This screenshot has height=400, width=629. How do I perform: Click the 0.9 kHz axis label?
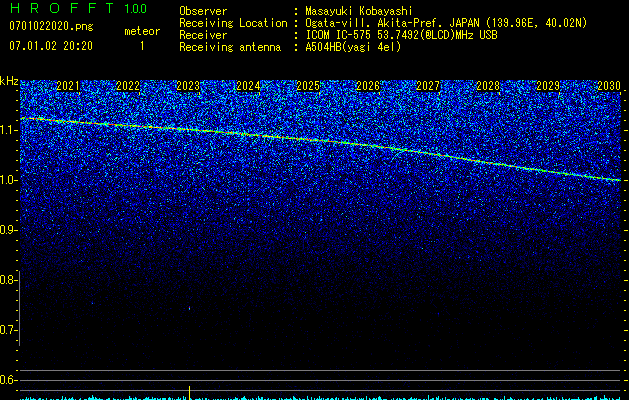click(x=7, y=230)
